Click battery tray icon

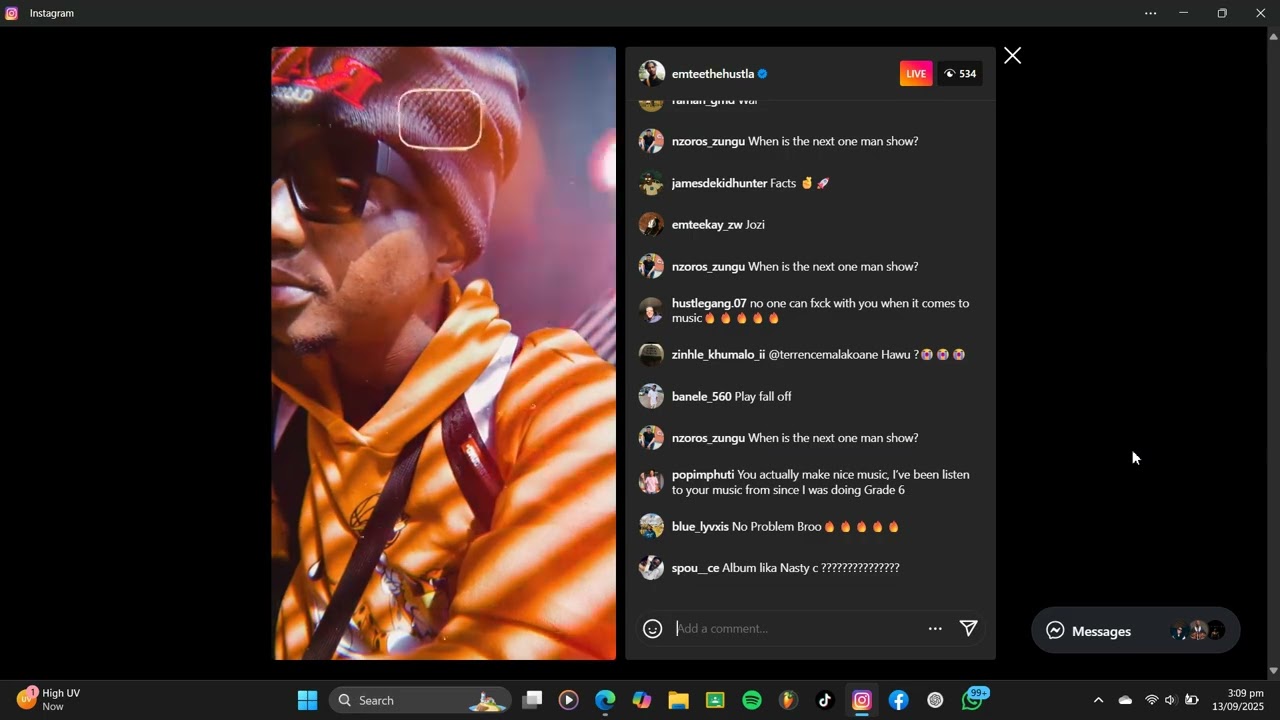[1191, 700]
